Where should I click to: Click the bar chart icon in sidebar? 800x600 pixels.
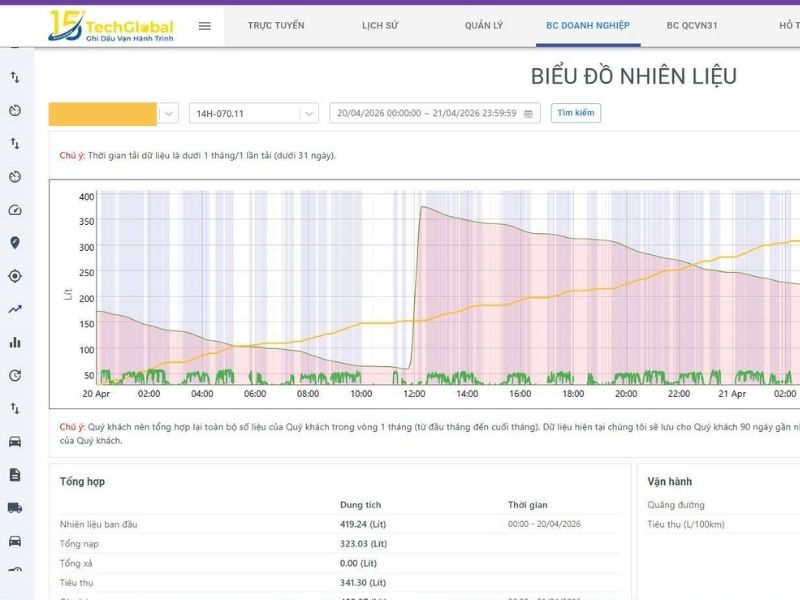(15, 342)
